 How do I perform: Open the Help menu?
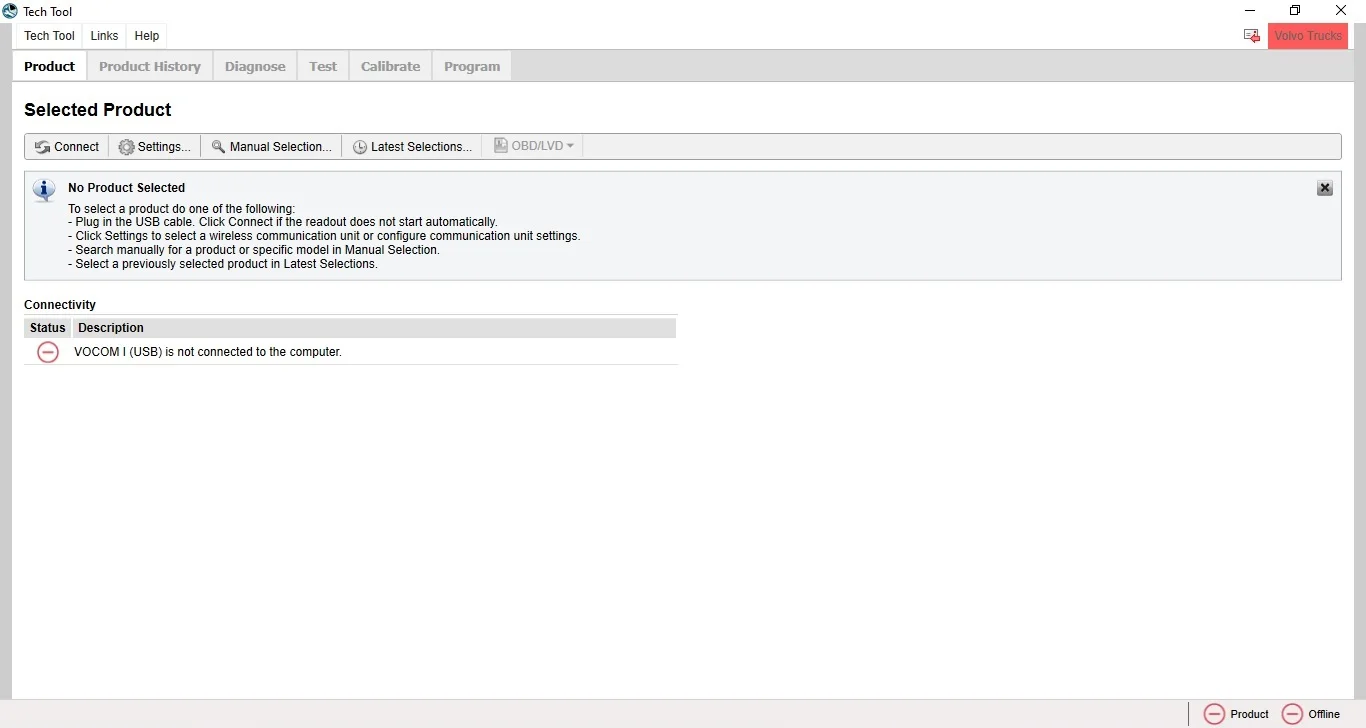(x=147, y=36)
